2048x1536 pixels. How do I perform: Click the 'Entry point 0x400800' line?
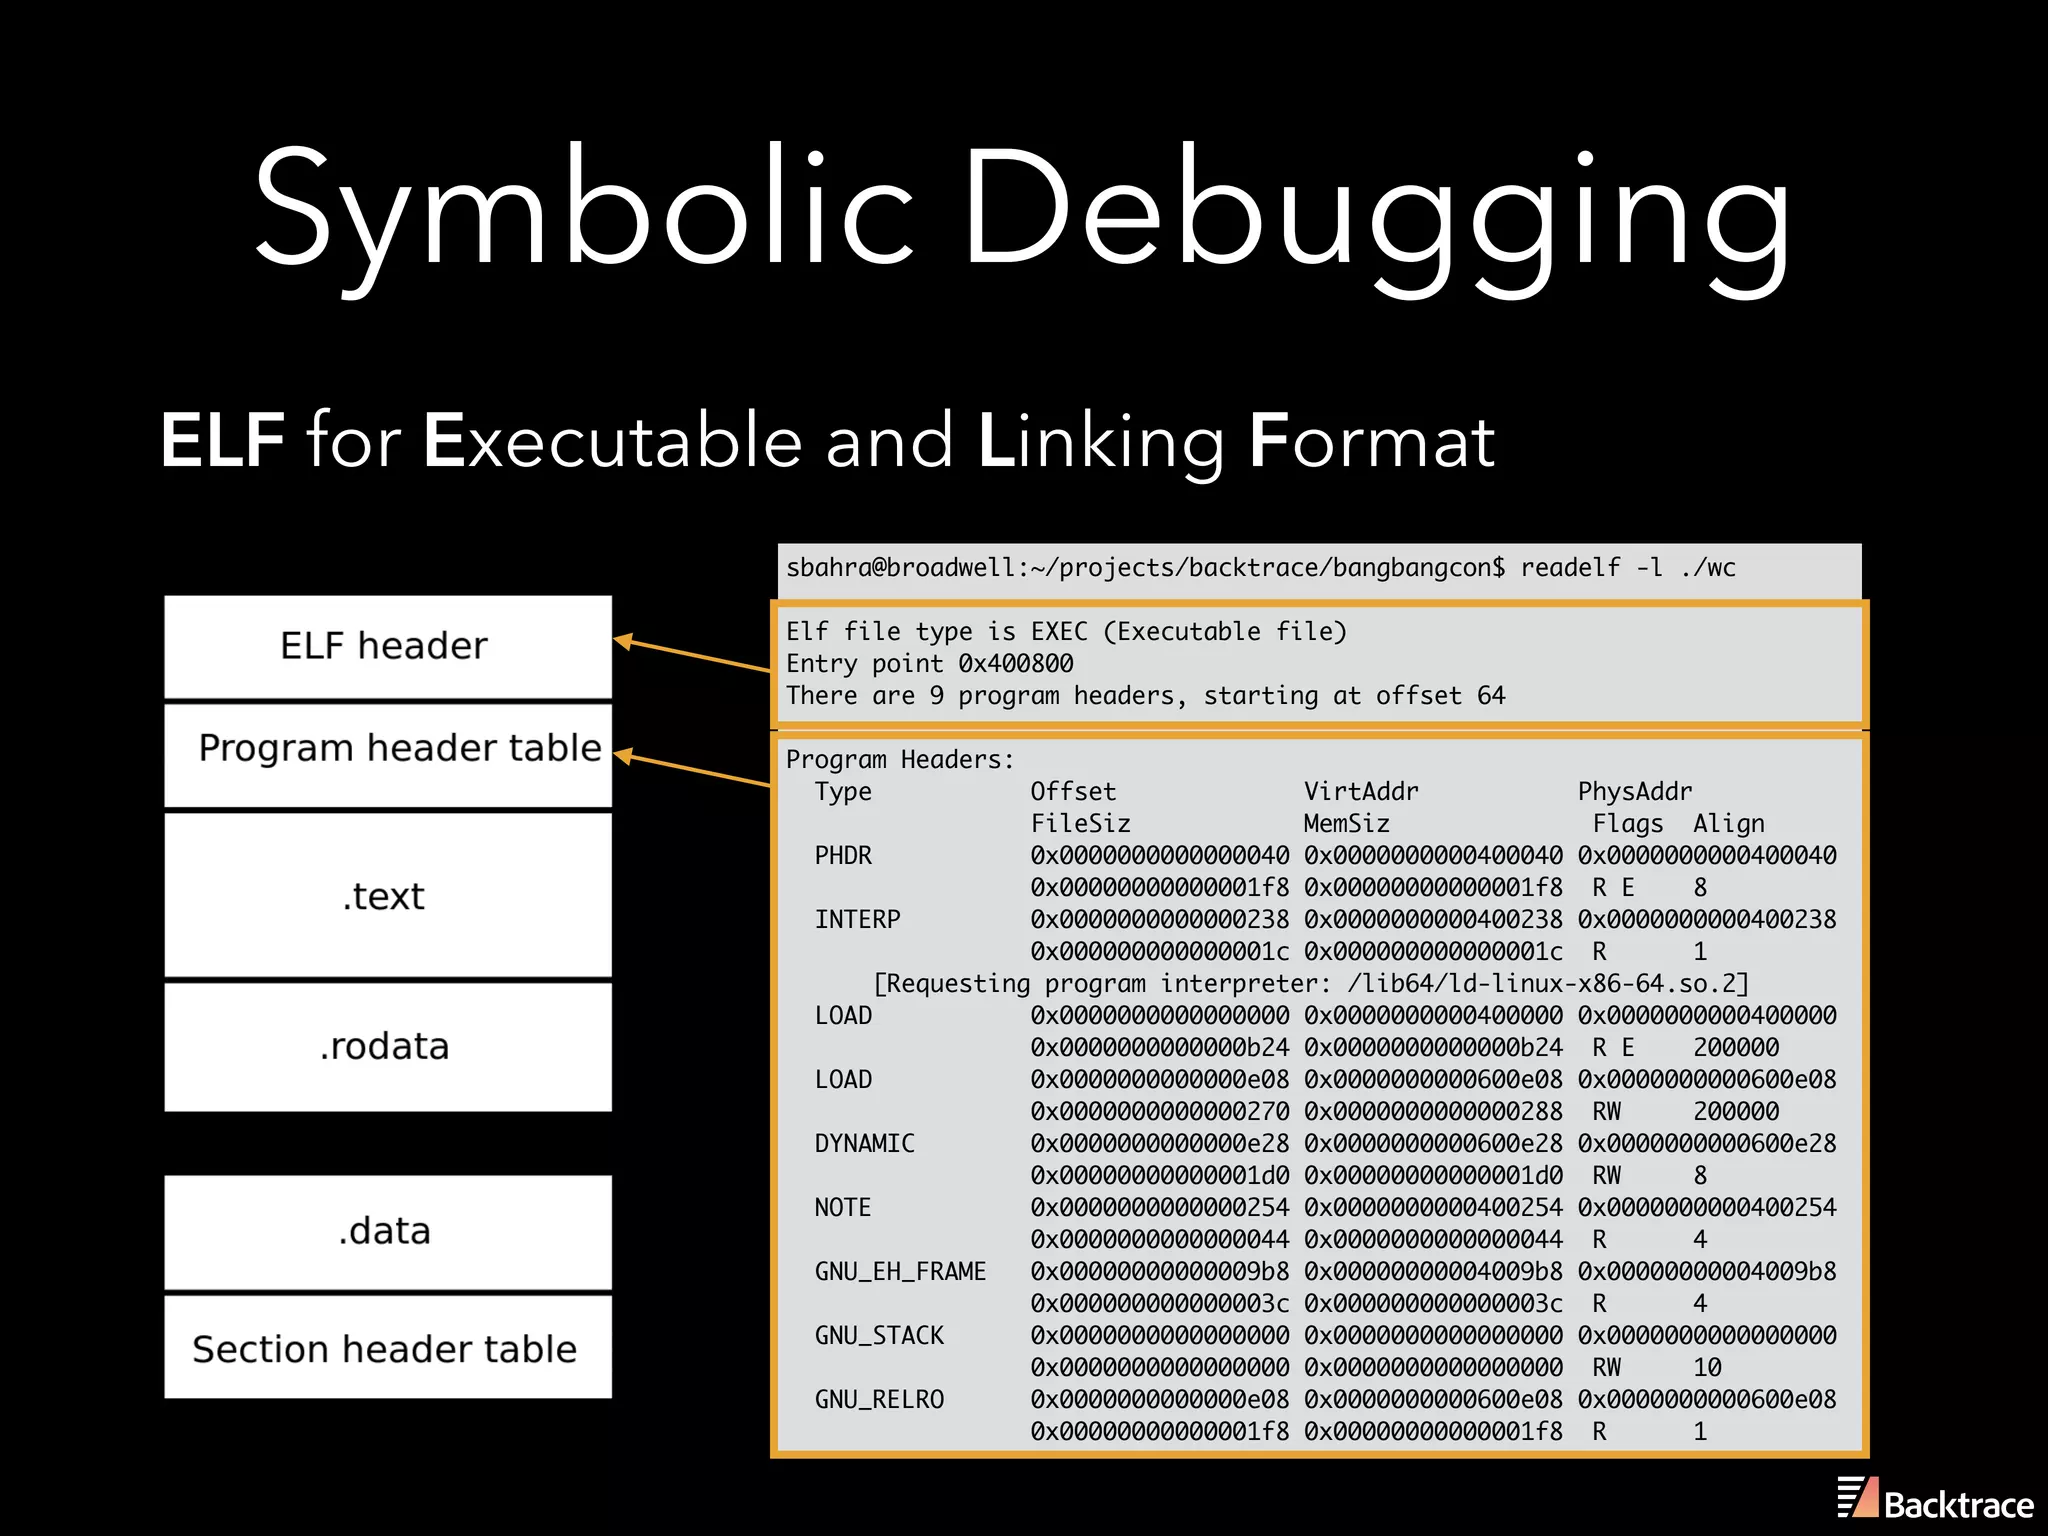pyautogui.click(x=929, y=664)
